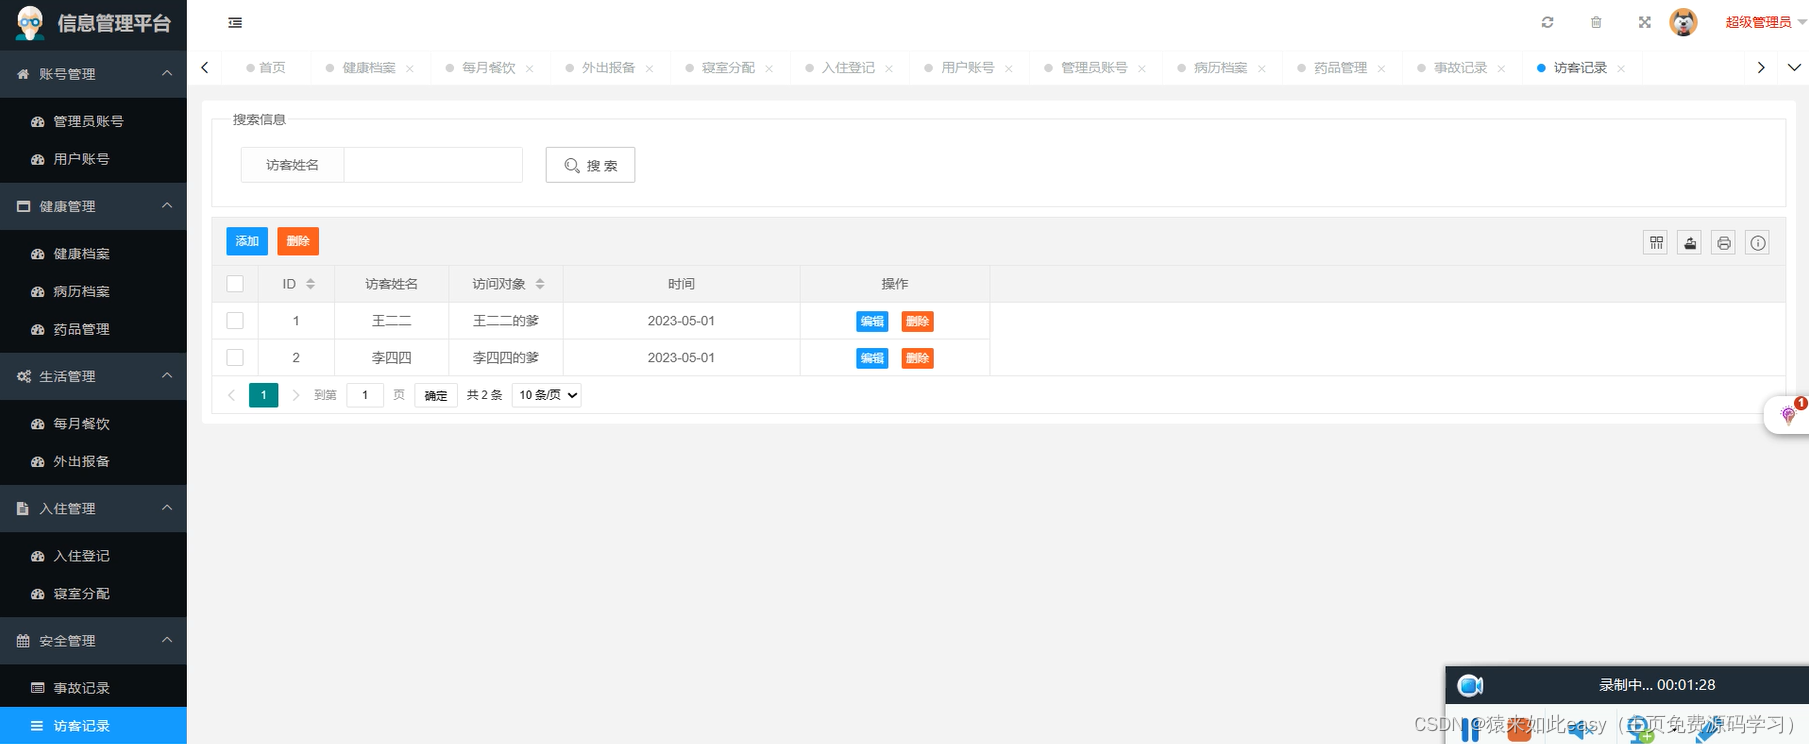Toggle the sidebar collapse hamburger icon
Viewport: 1809px width, 744px height.
(x=235, y=22)
